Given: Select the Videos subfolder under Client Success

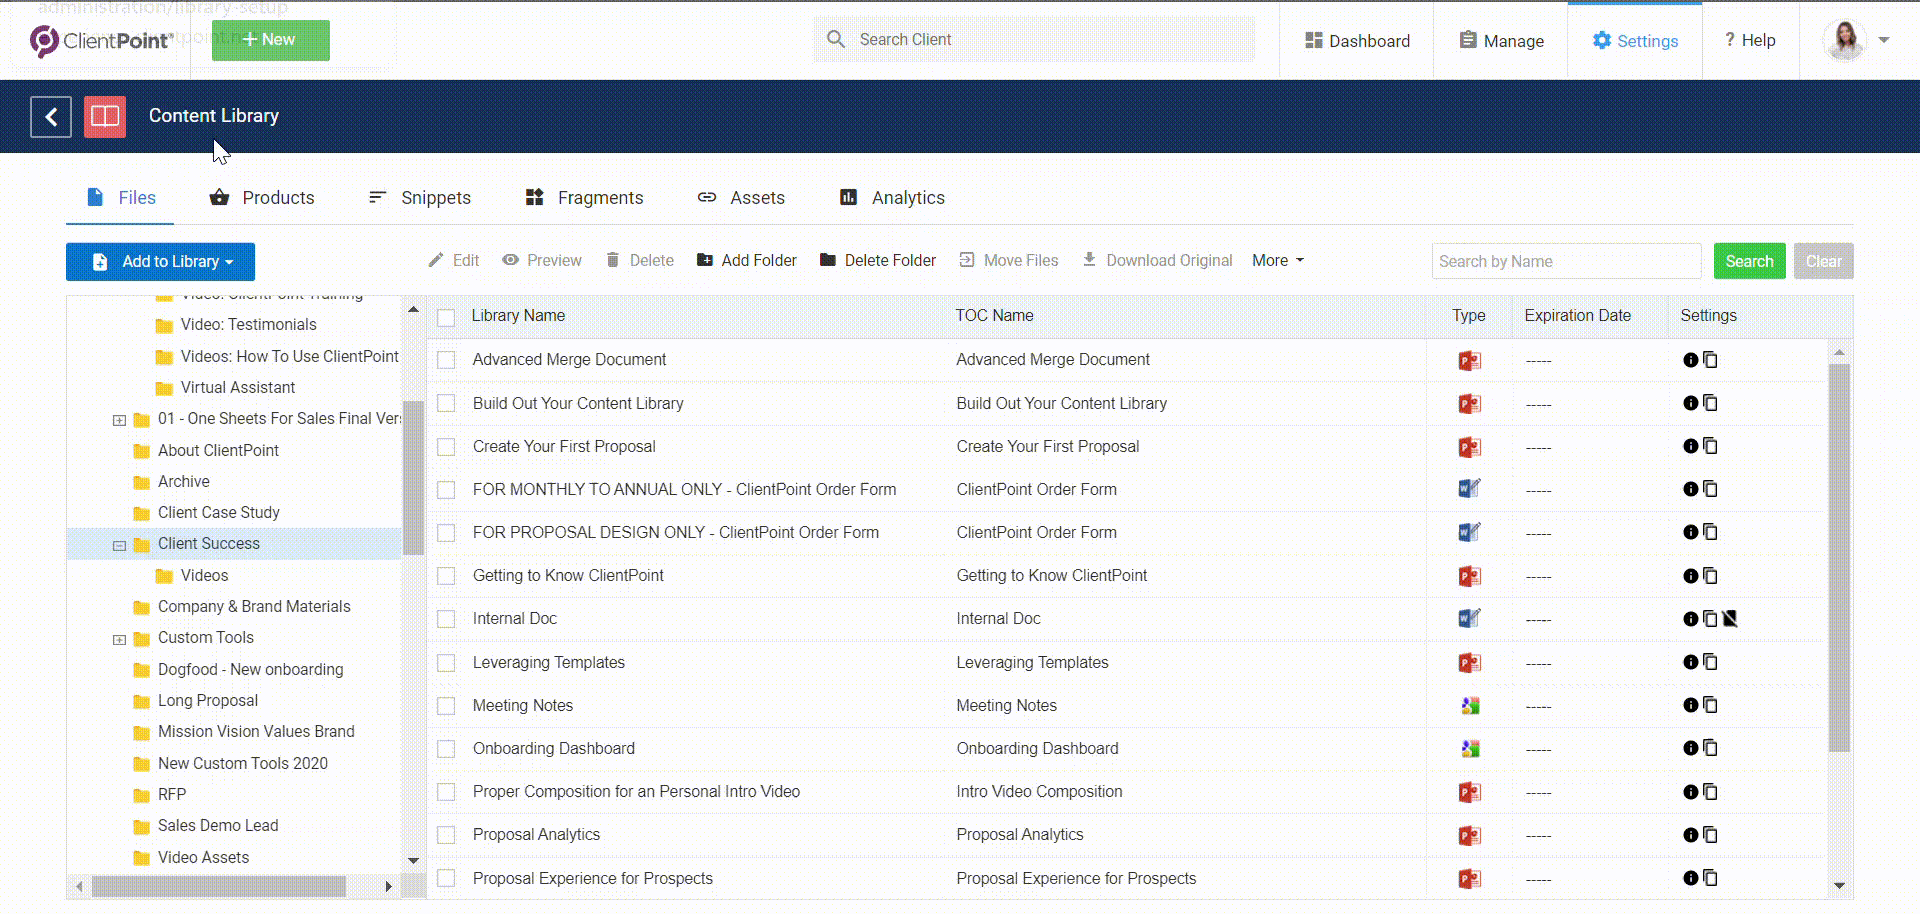Looking at the screenshot, I should (204, 576).
